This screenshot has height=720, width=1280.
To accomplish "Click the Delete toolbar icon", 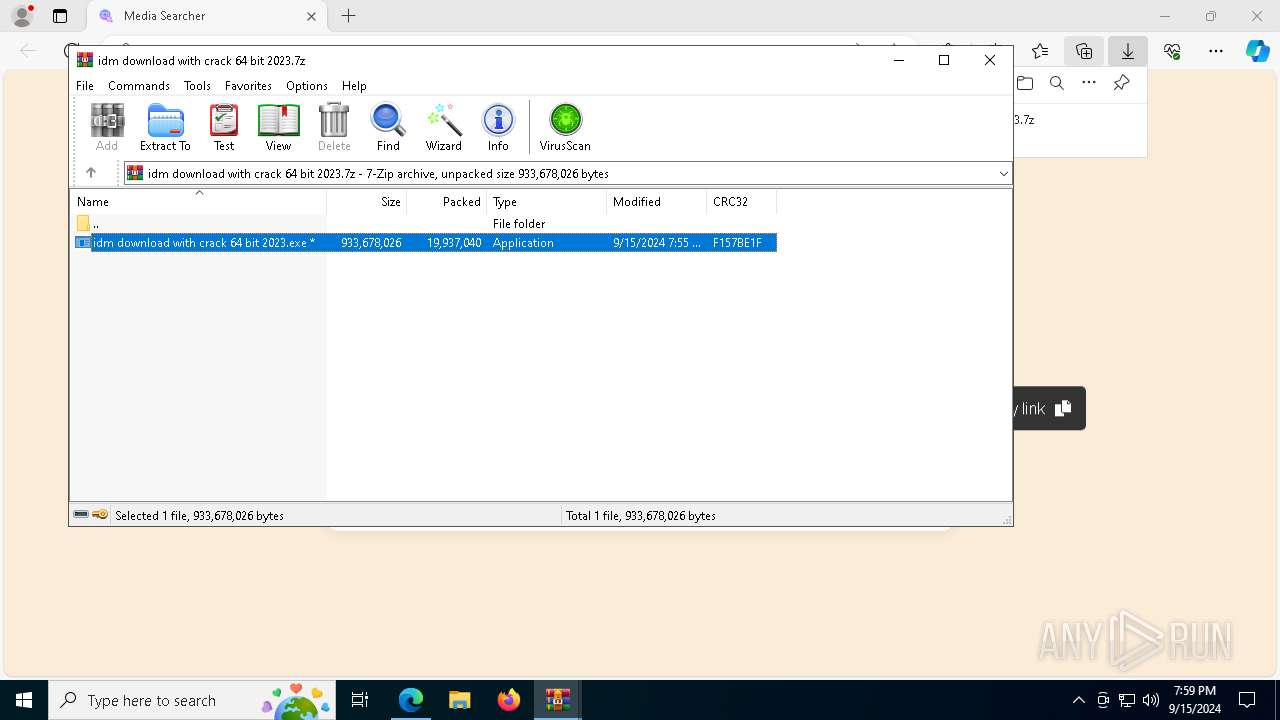I will click(x=334, y=127).
